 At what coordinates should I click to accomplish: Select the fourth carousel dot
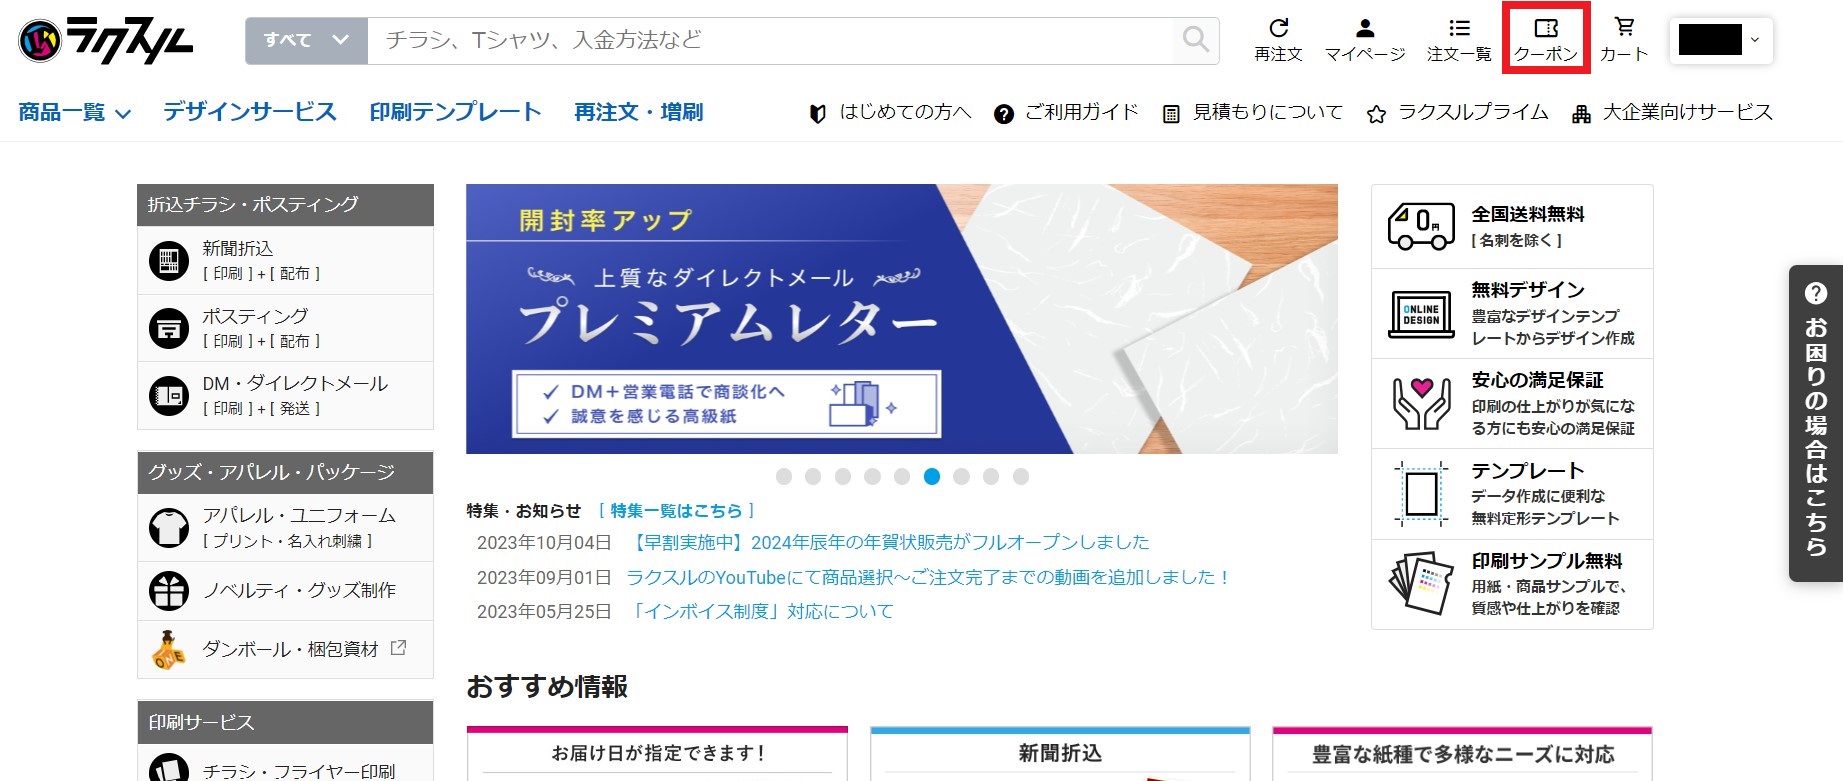point(873,477)
